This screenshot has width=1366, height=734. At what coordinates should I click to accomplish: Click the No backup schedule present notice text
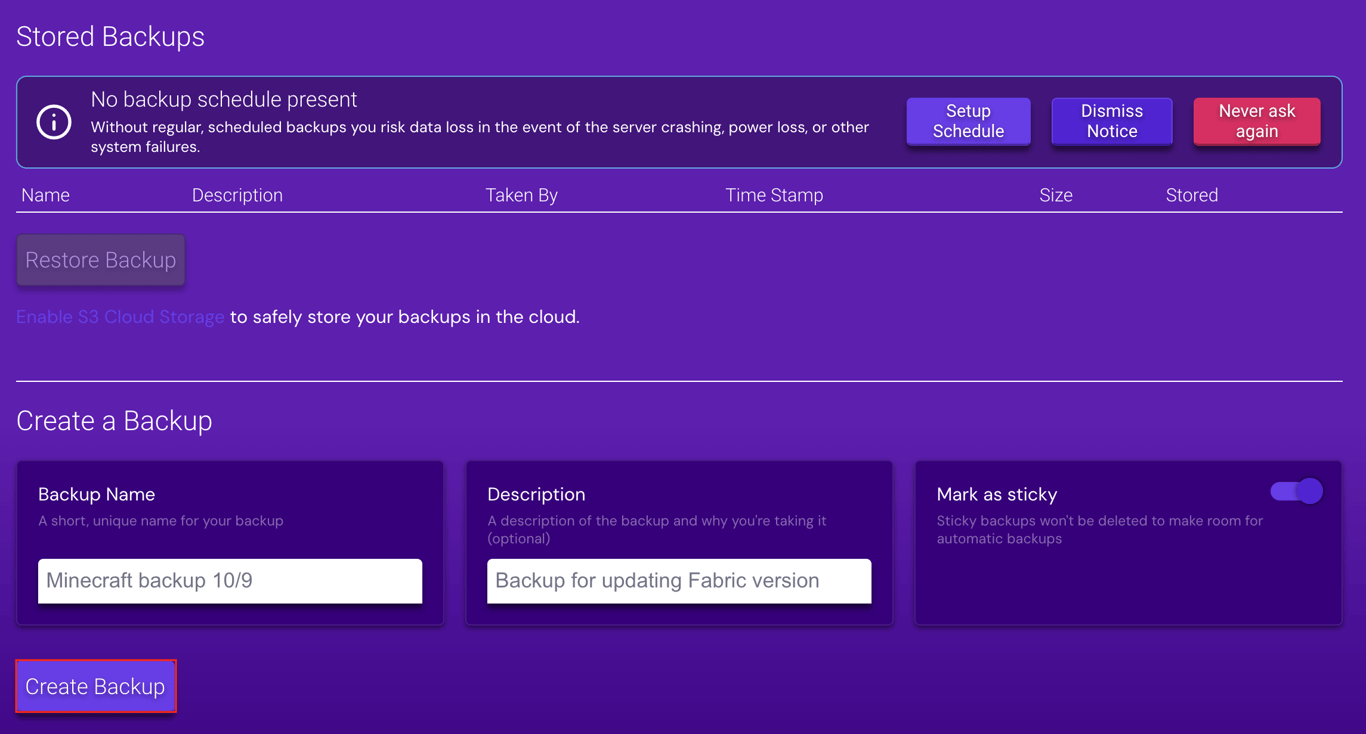pos(223,99)
